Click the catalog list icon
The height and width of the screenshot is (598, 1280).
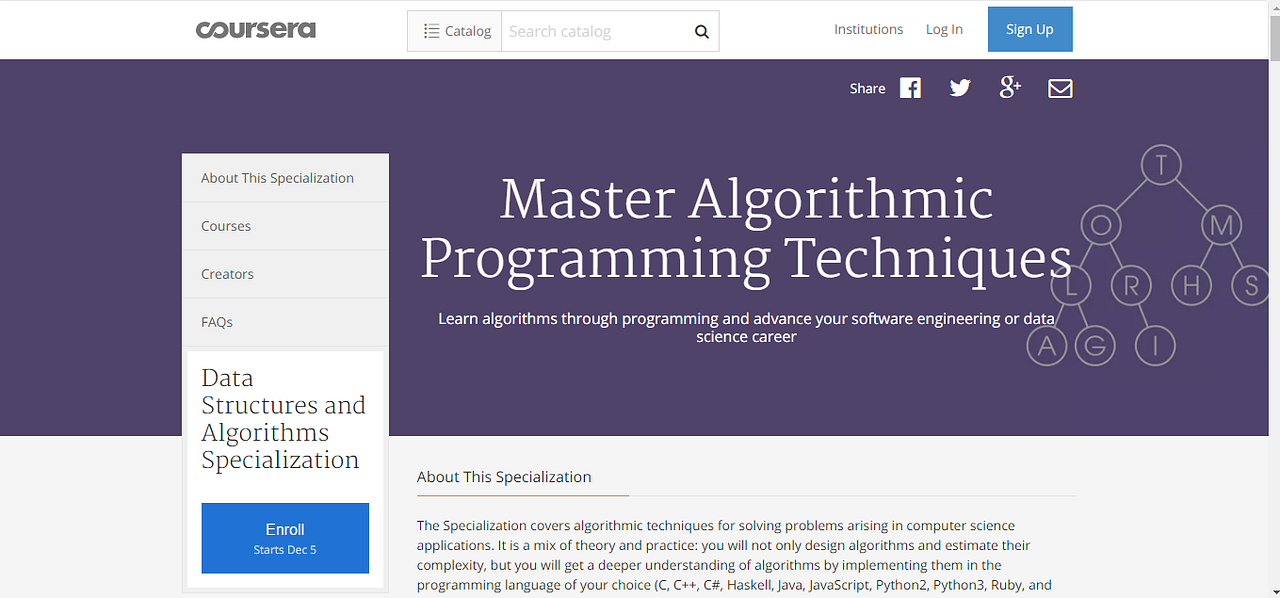coord(435,30)
